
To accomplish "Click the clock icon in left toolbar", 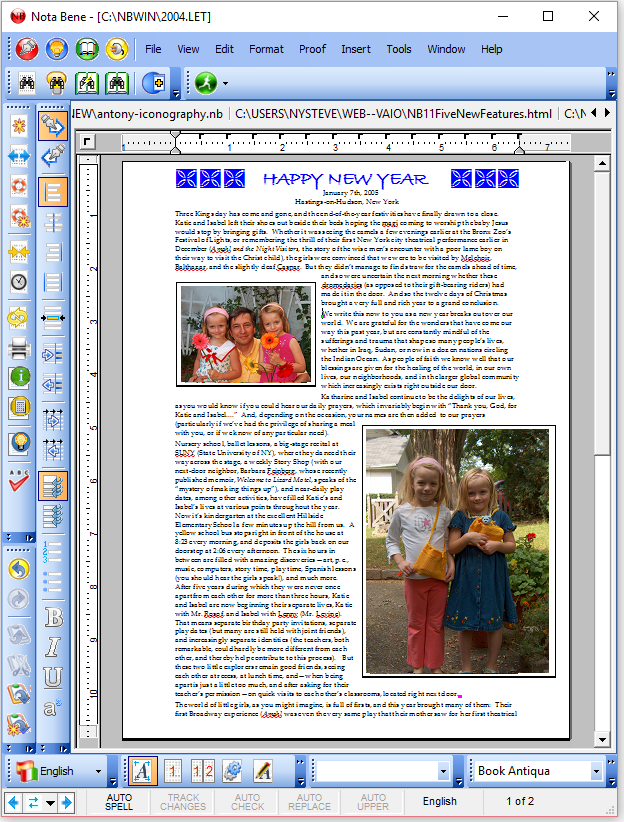I will tap(18, 282).
